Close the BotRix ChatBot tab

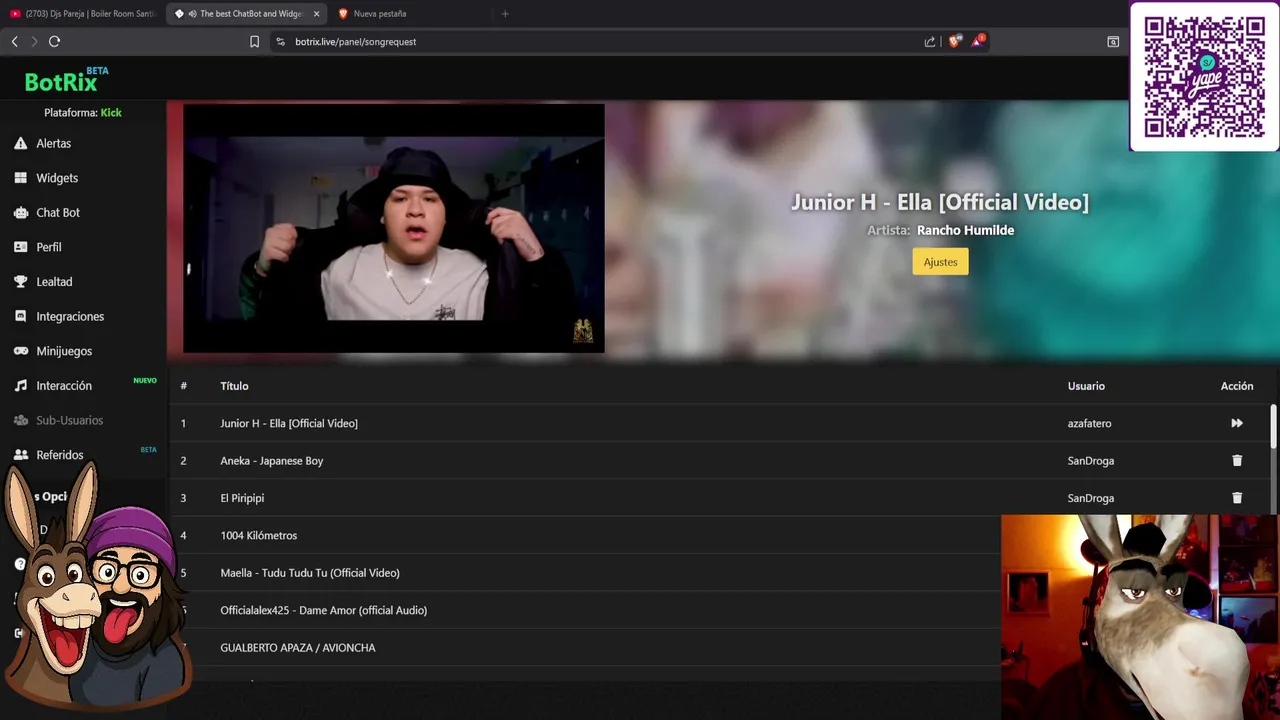pos(316,14)
